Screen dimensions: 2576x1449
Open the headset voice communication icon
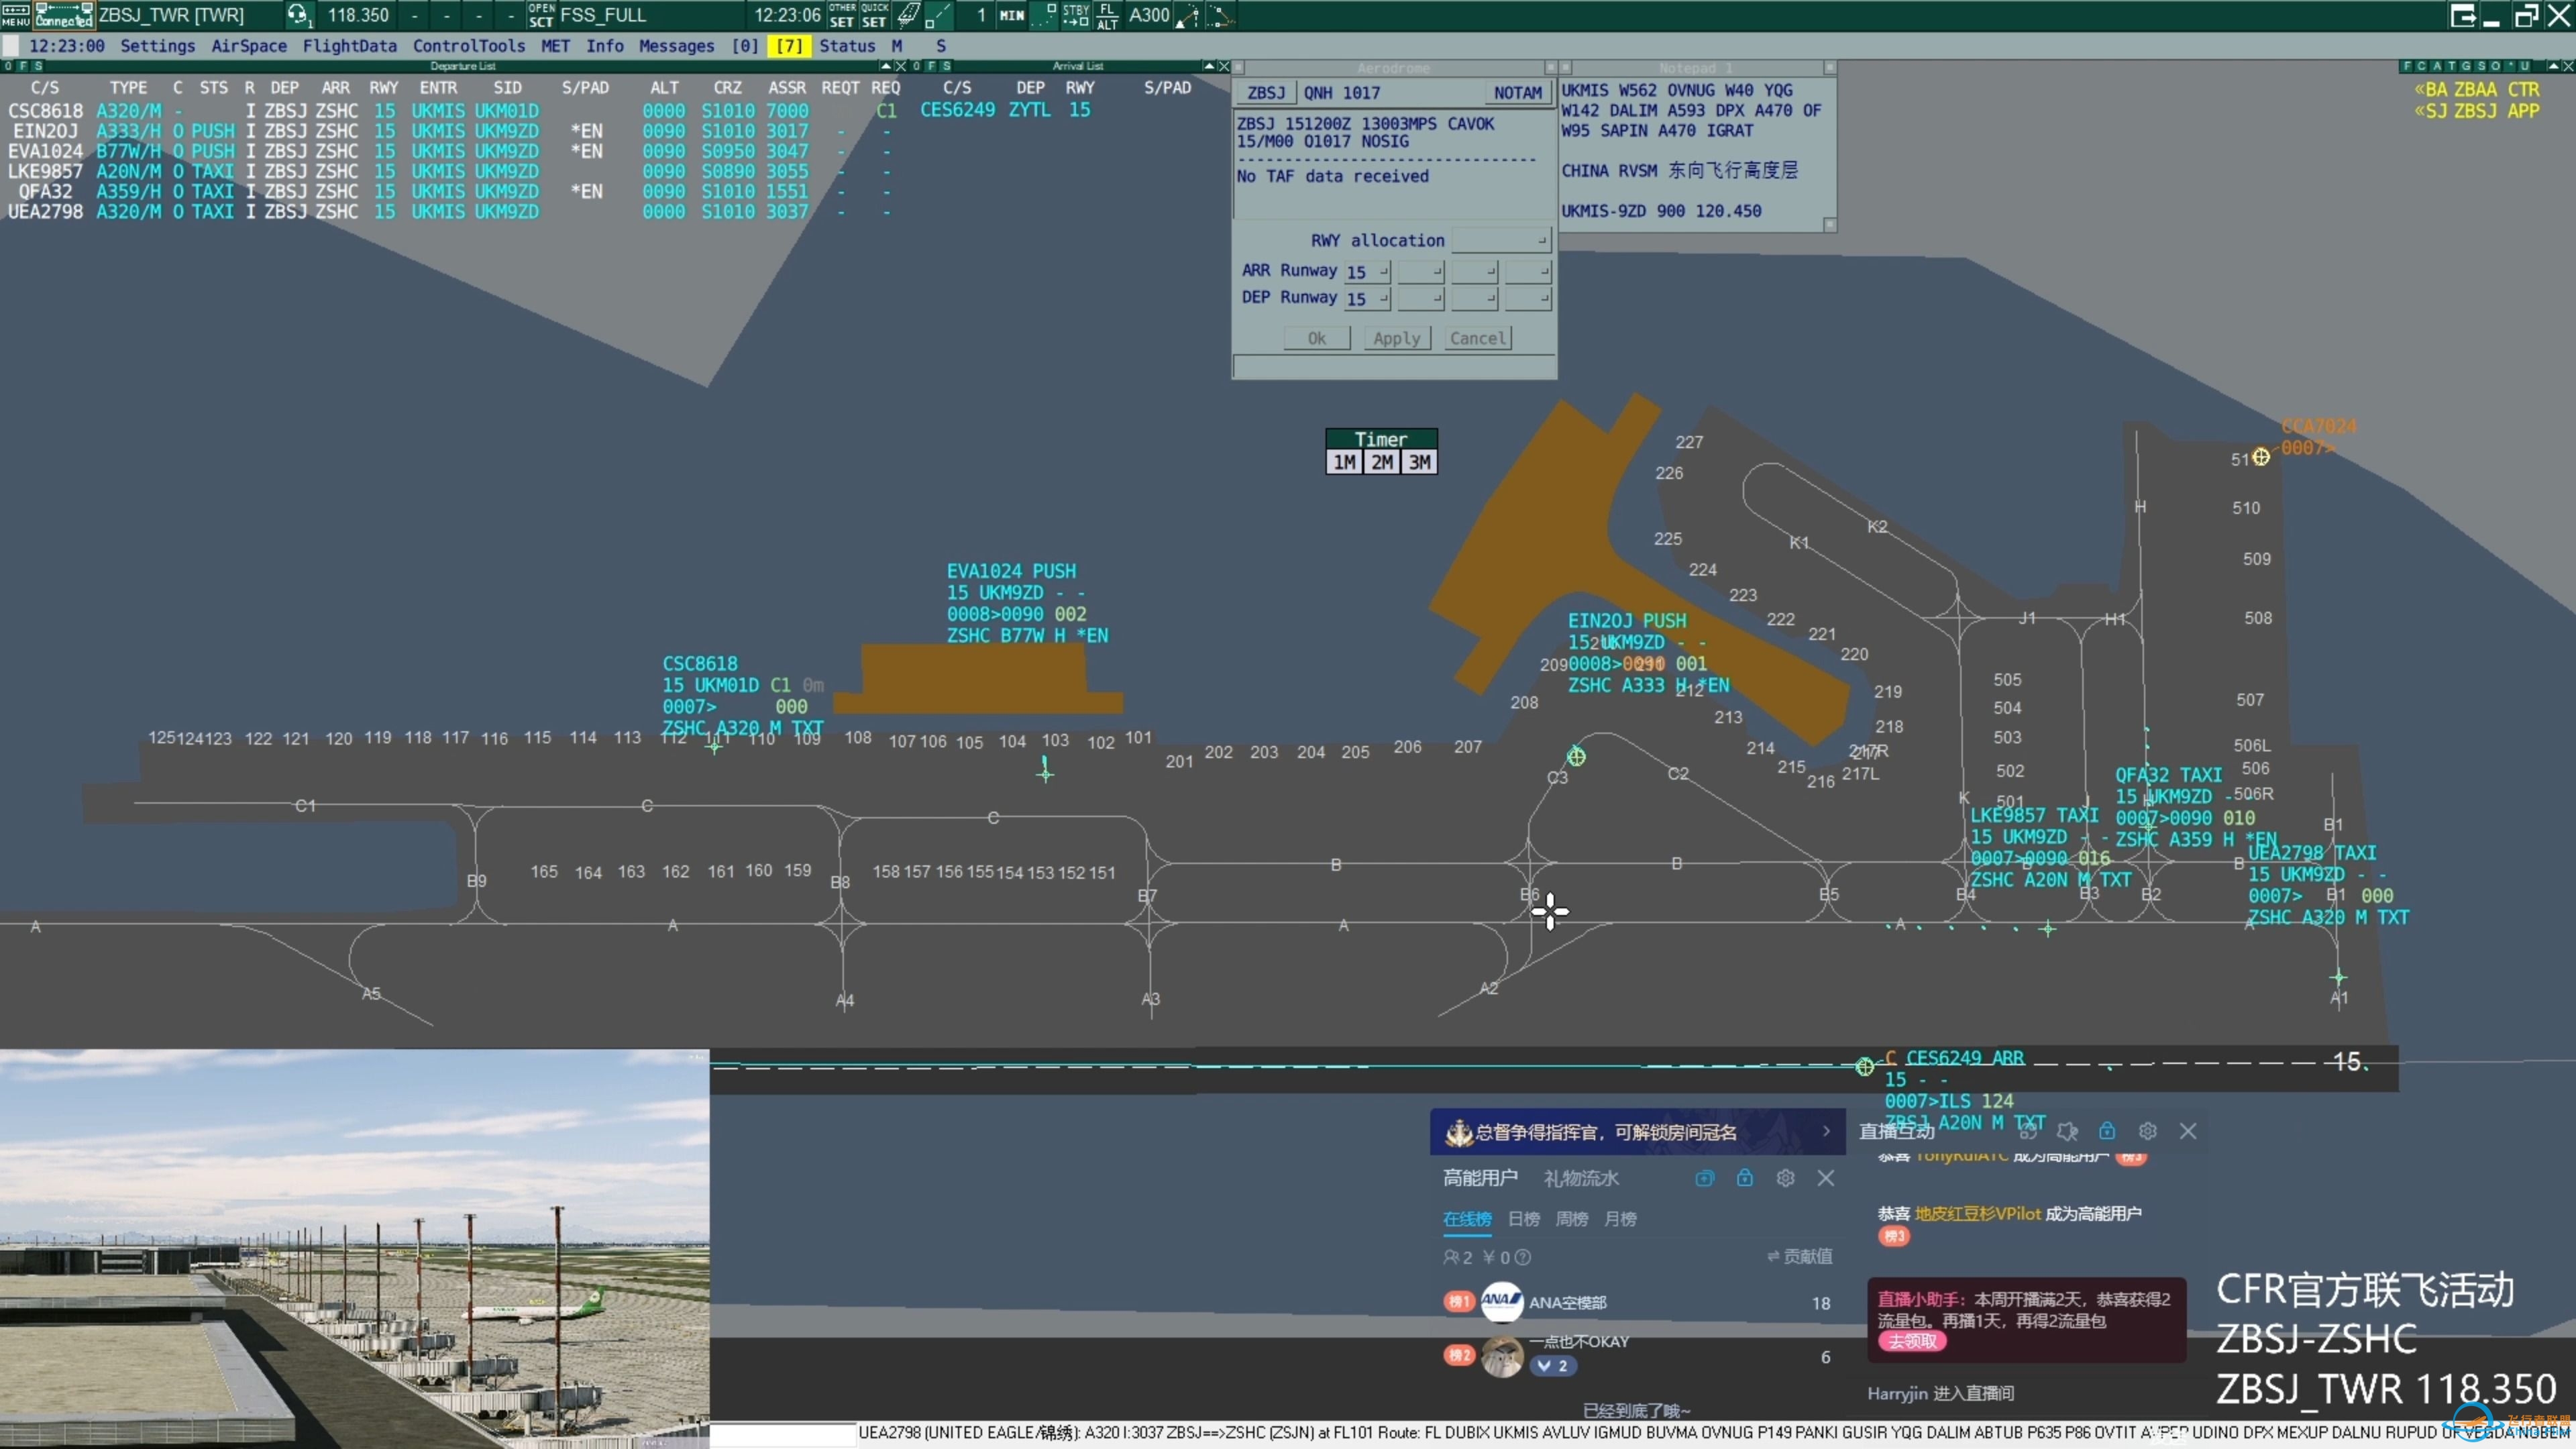tap(298, 15)
